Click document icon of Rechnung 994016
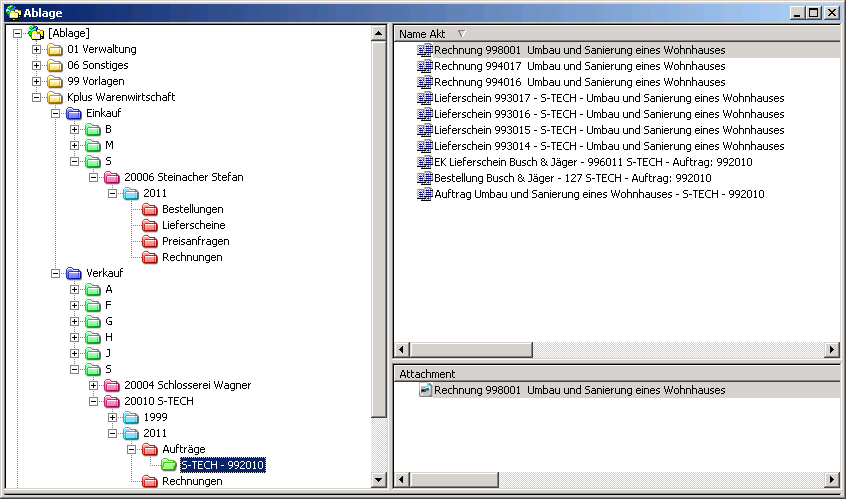The image size is (846, 499). click(425, 82)
